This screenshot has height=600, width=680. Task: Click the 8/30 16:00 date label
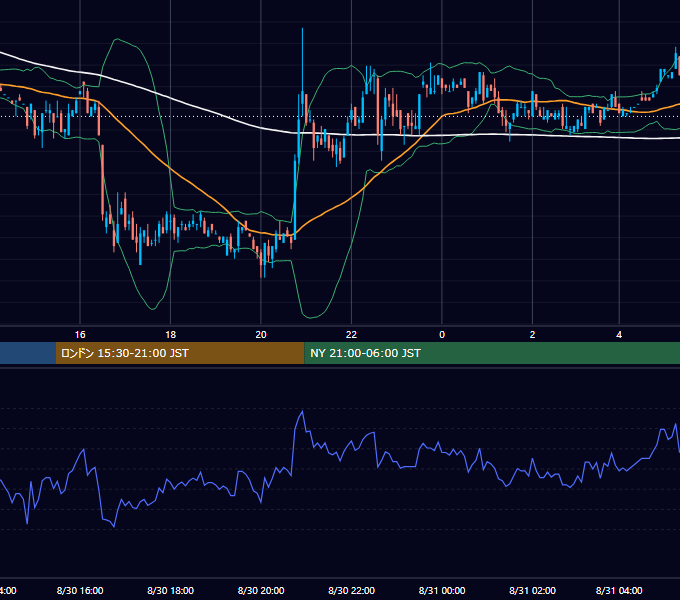click(x=80, y=590)
